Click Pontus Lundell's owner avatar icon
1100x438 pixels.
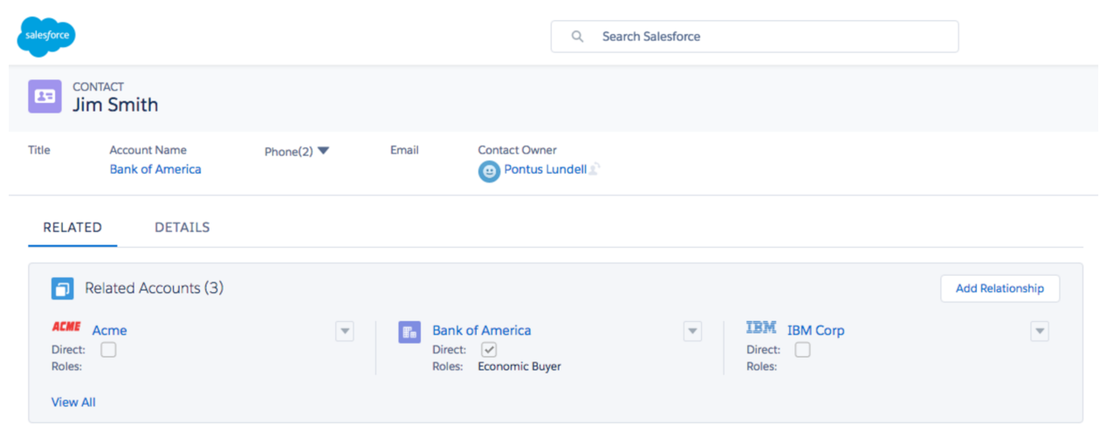click(x=489, y=171)
